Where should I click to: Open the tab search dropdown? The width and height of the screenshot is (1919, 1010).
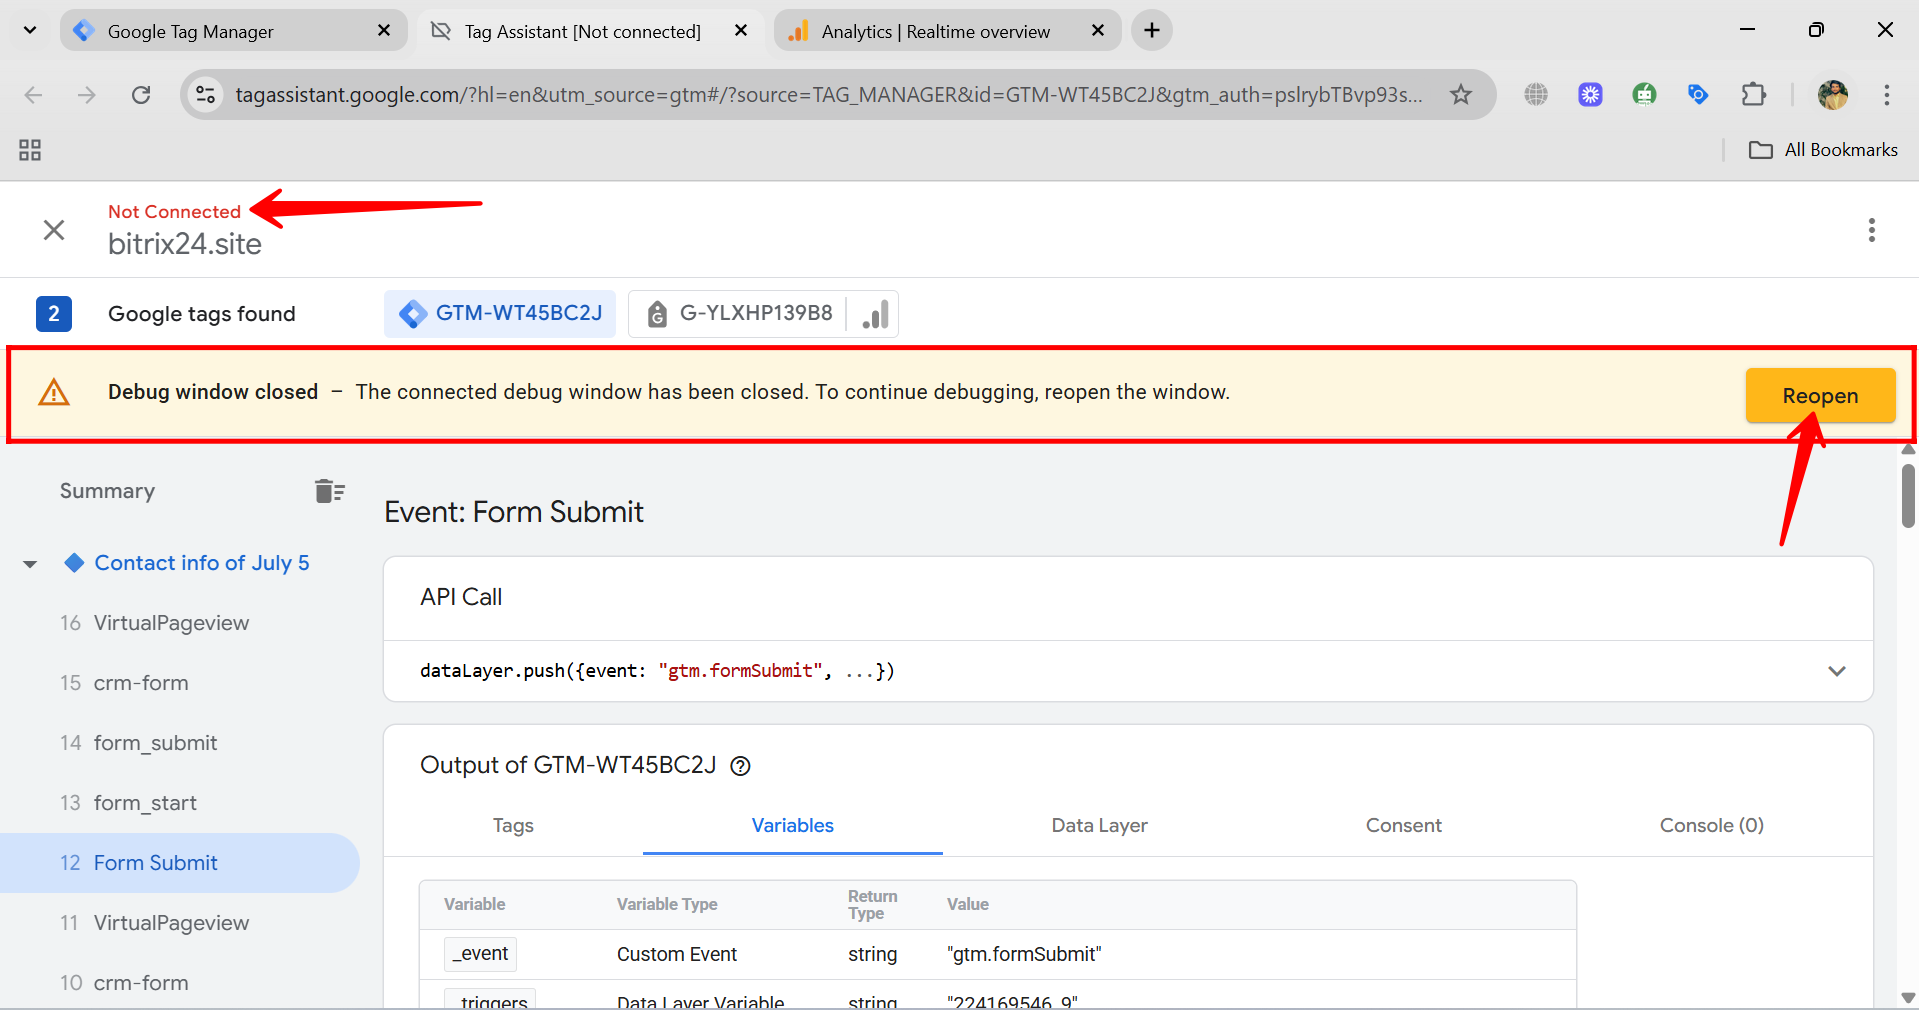click(30, 30)
